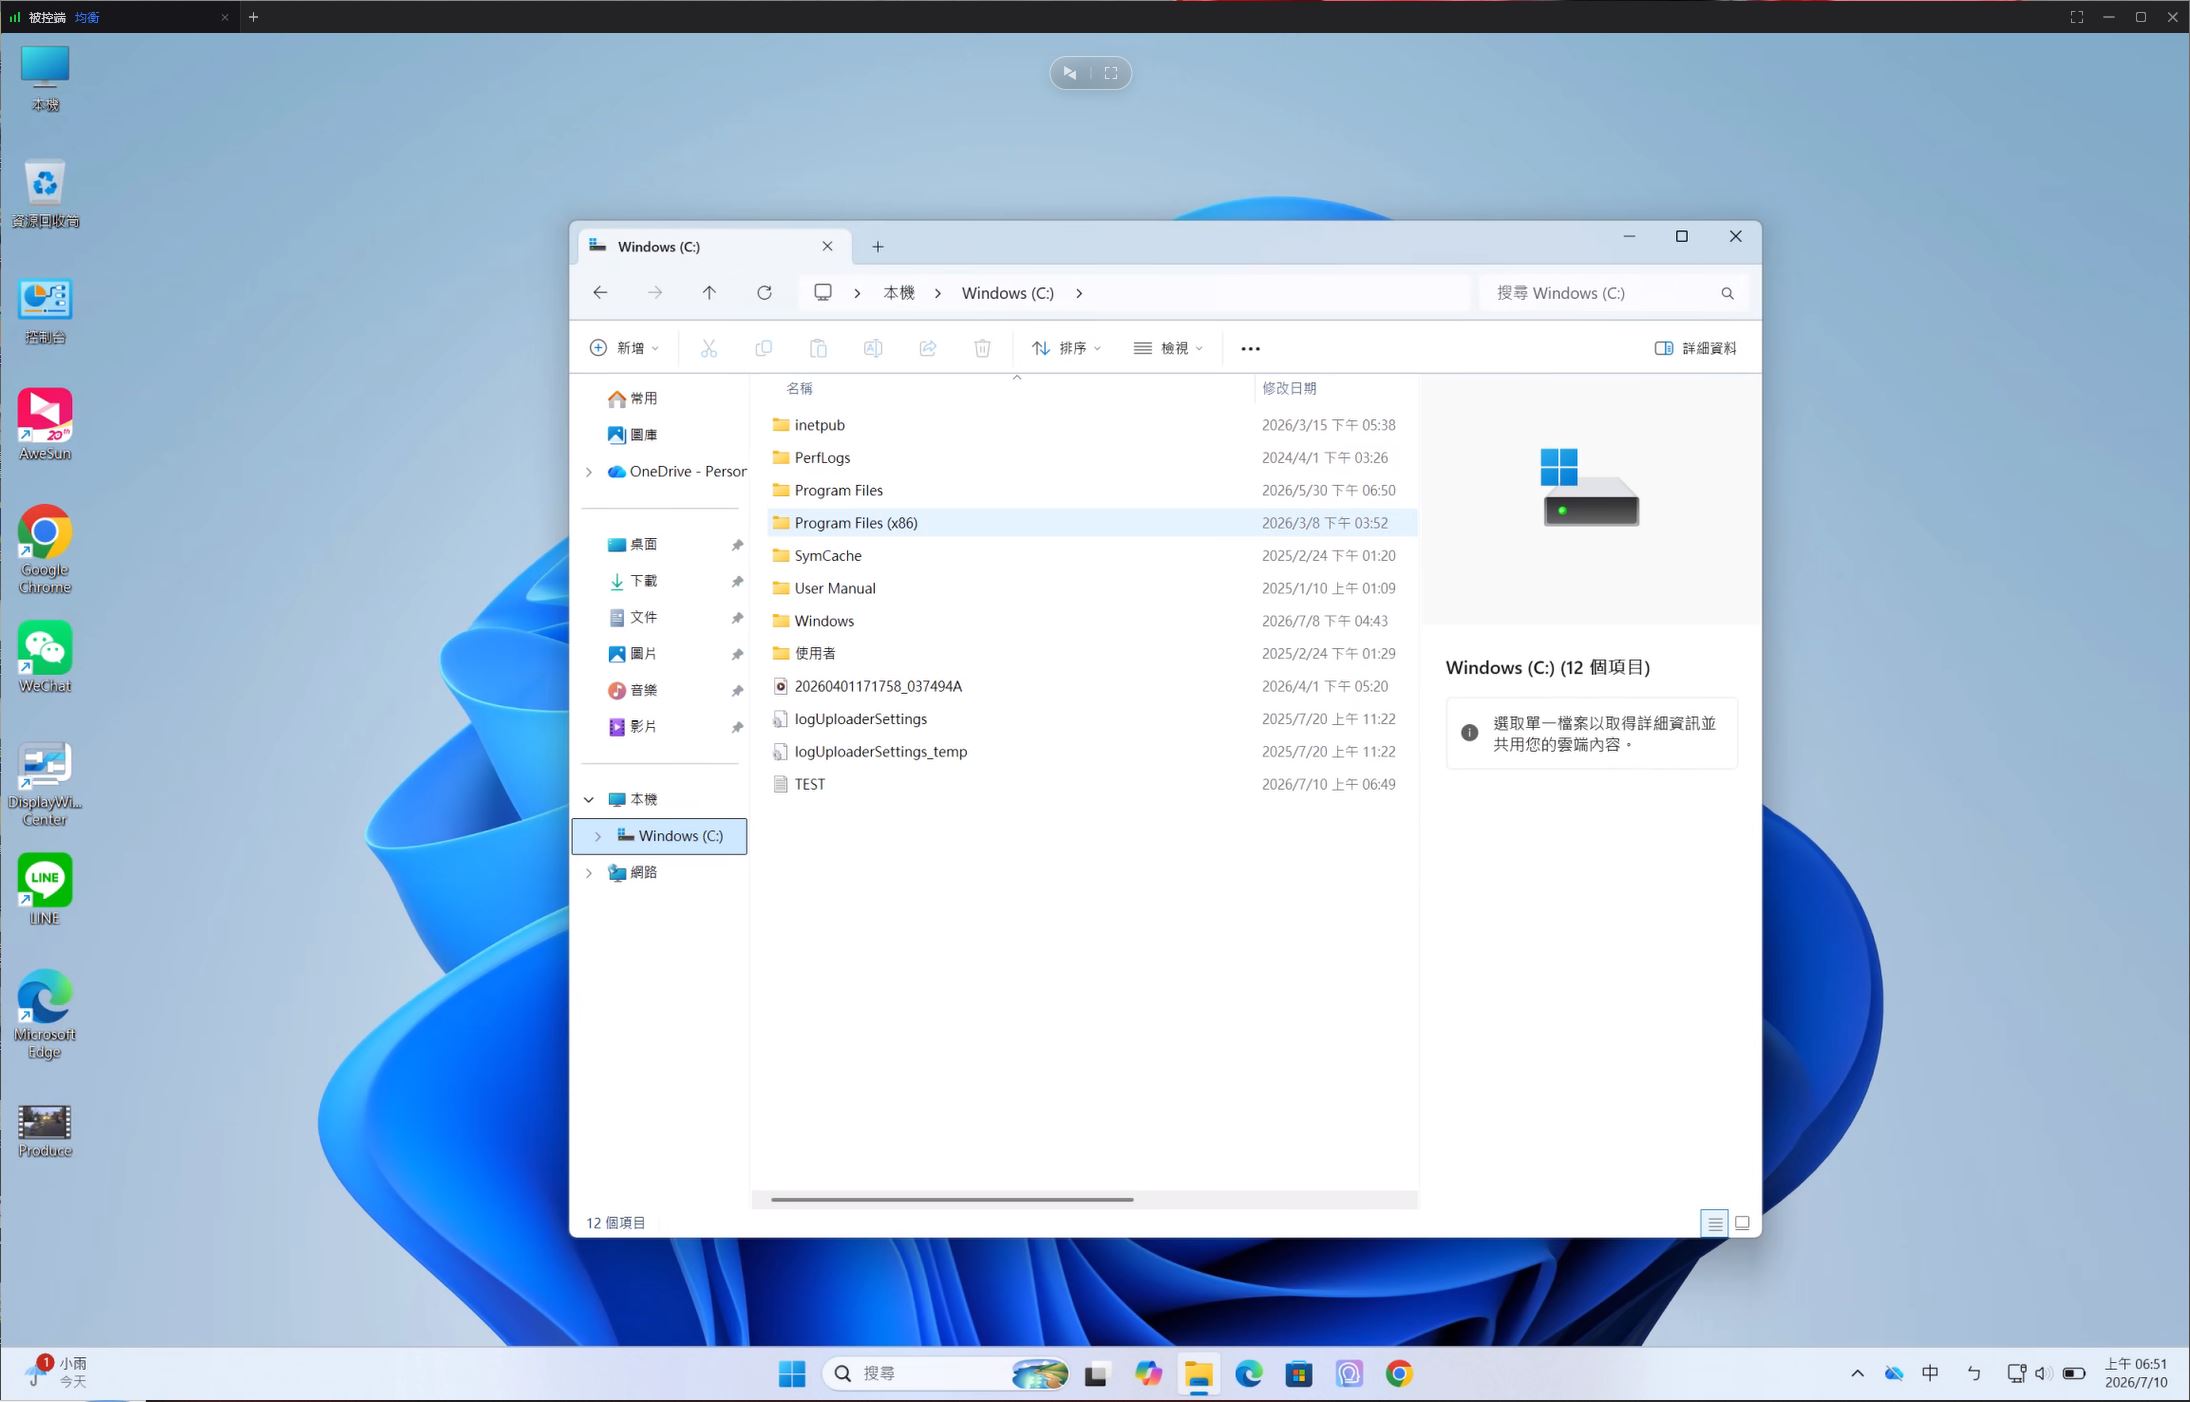2190x1402 pixels.
Task: Expand the 網路 network tree node
Action: pyautogui.click(x=589, y=873)
